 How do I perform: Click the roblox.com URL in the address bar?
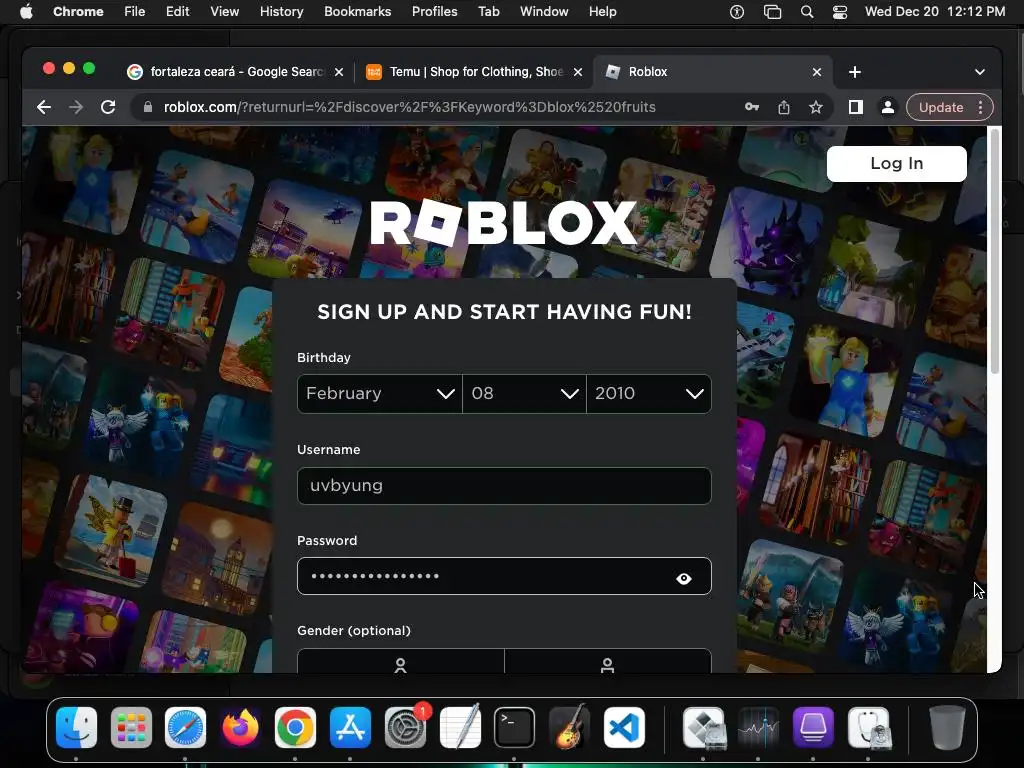click(409, 107)
